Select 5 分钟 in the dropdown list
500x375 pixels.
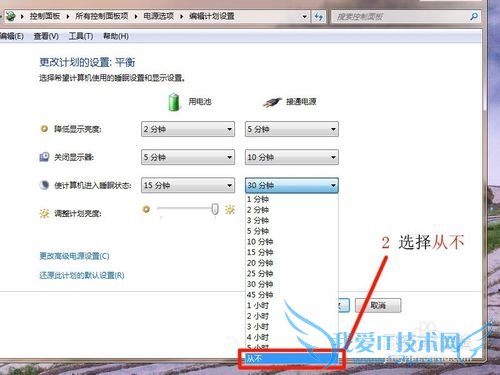(292, 231)
